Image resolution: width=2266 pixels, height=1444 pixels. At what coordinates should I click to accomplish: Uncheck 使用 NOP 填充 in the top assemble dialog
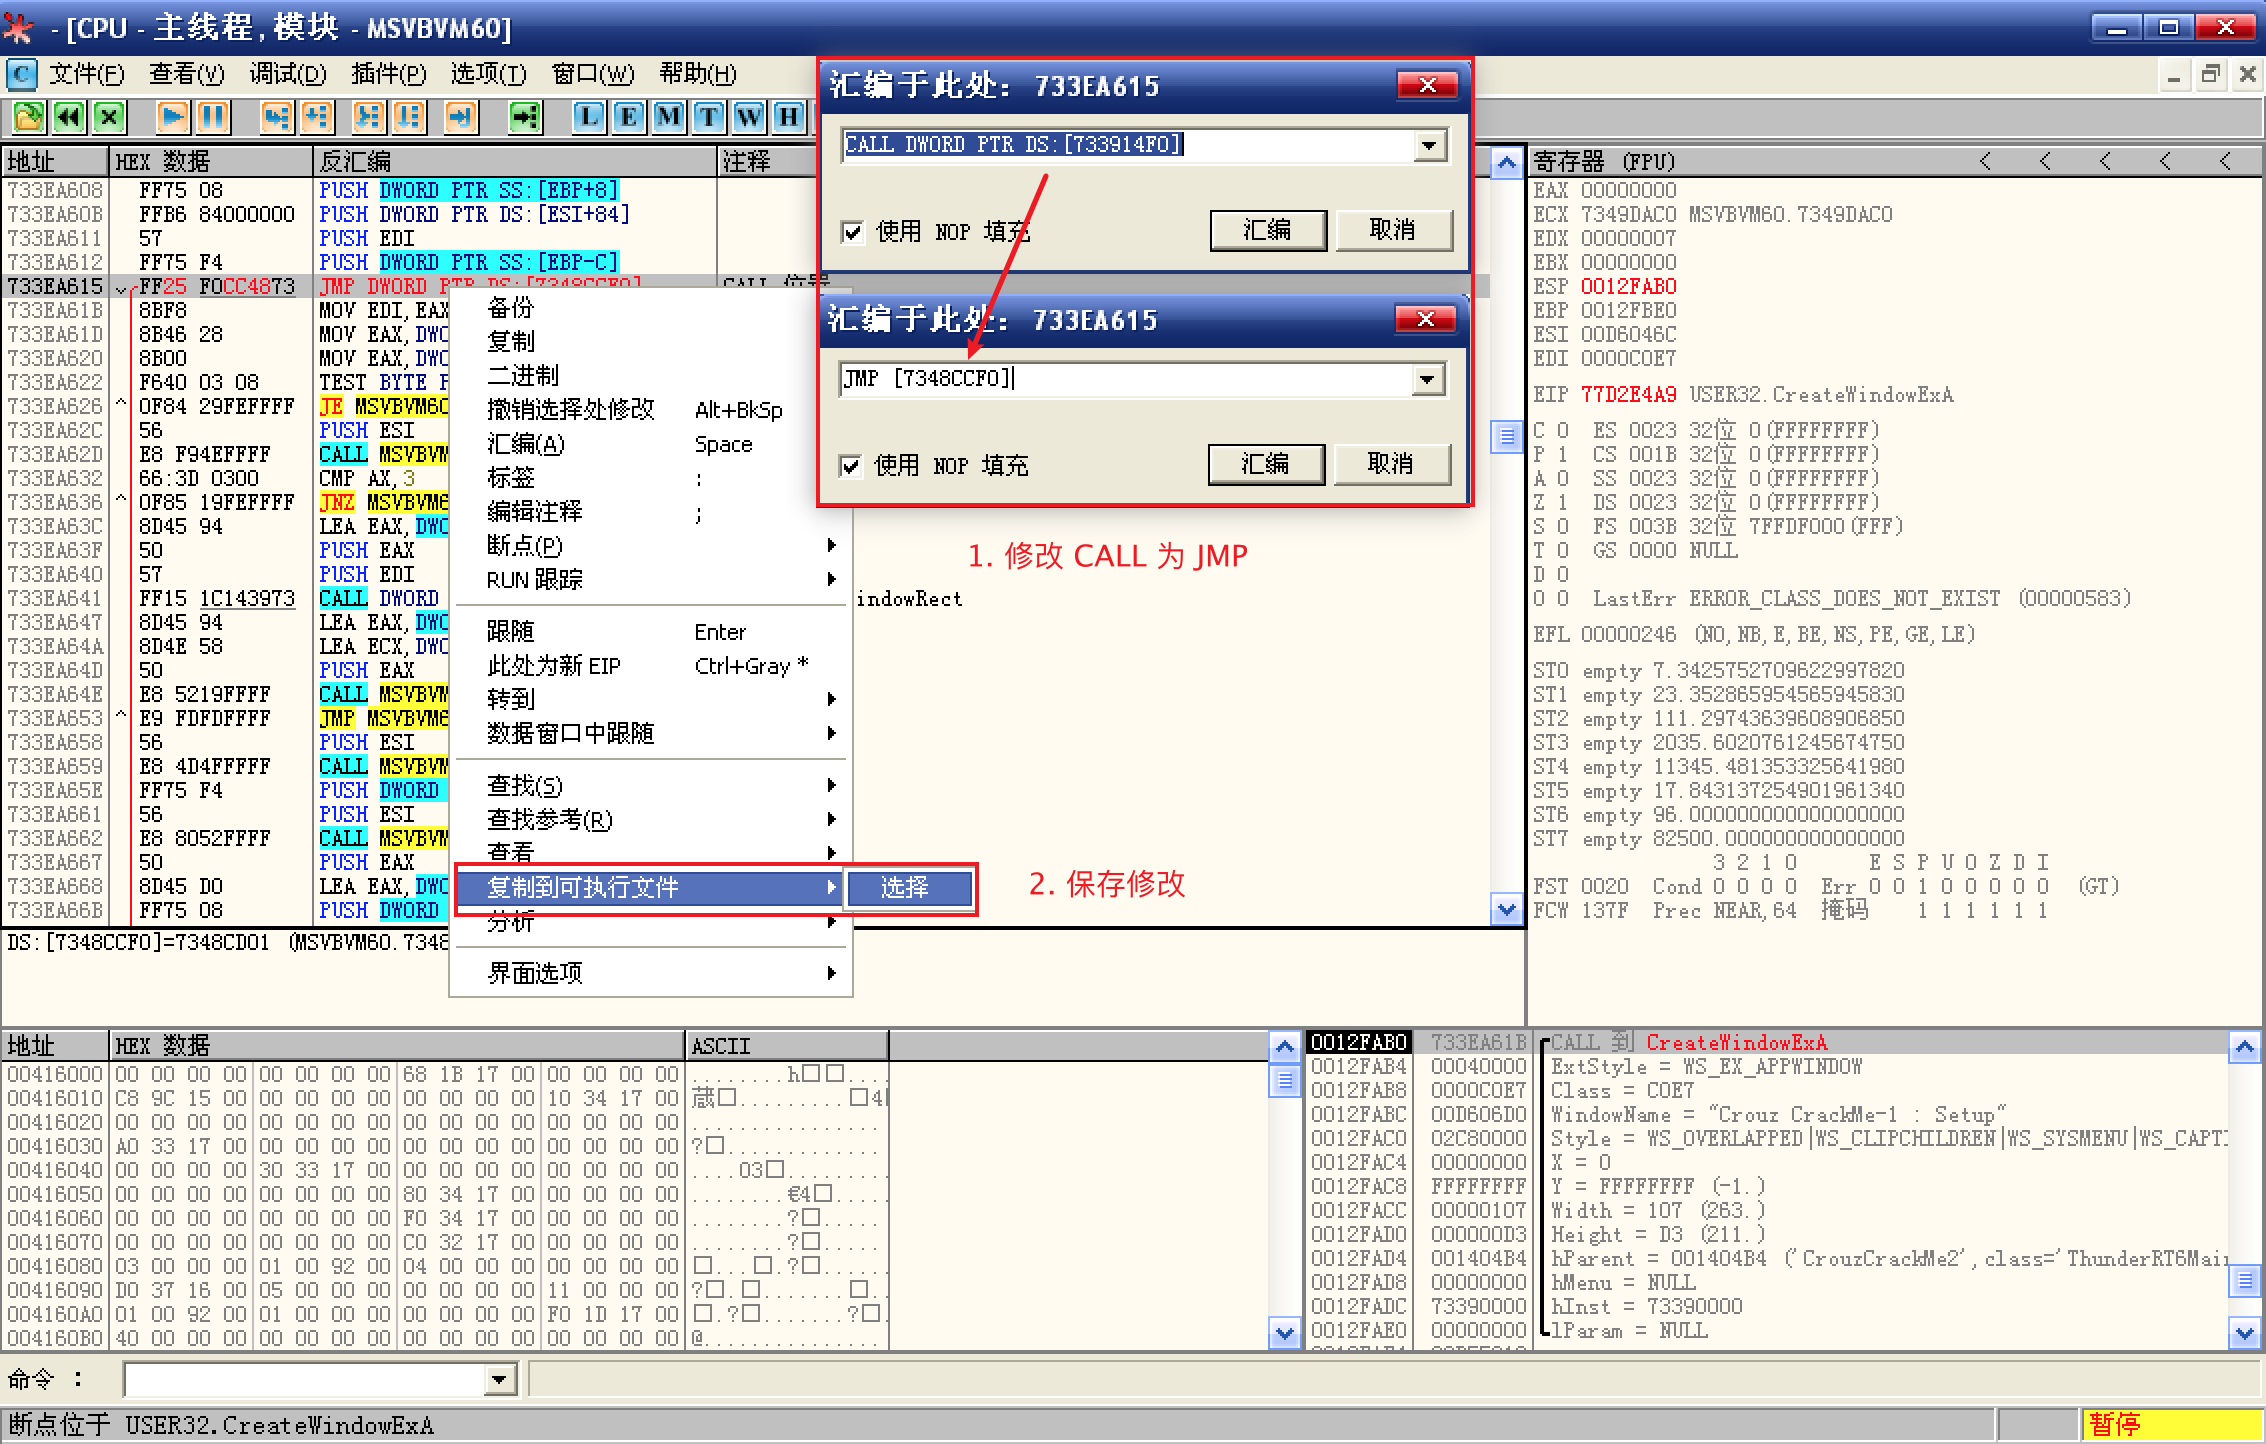(x=853, y=231)
